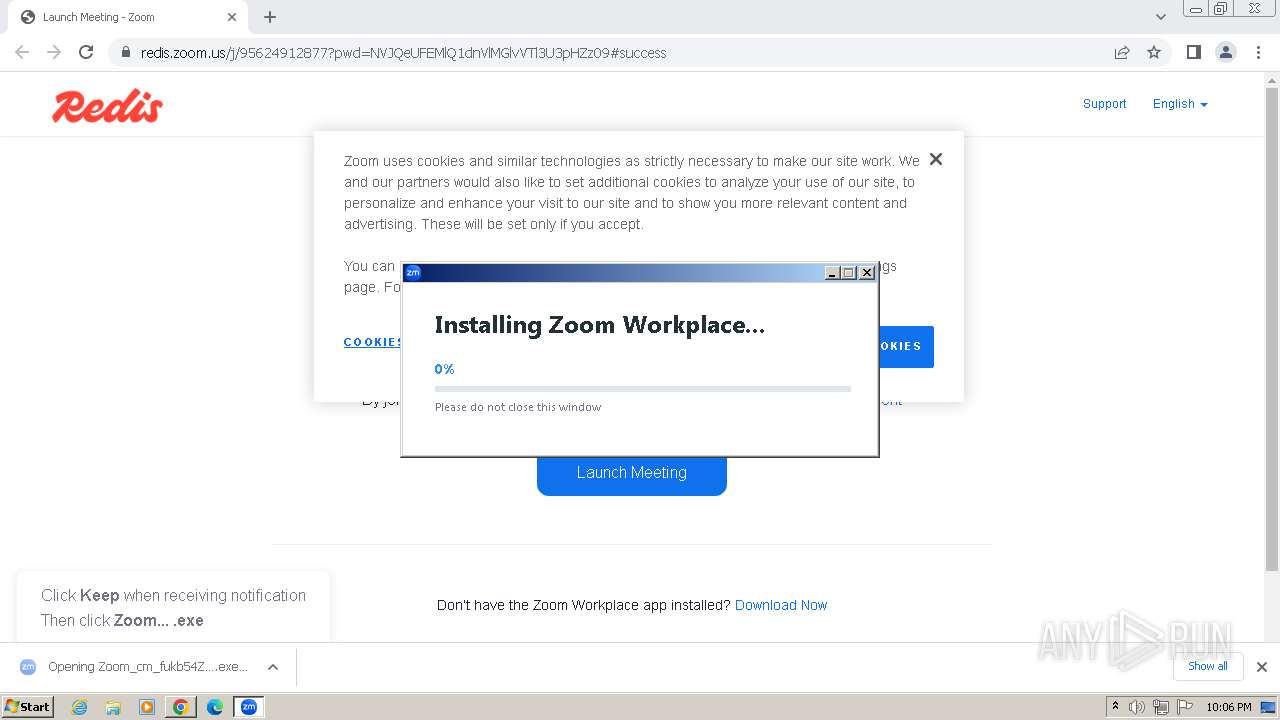
Task: Open a new browser tab
Action: (x=270, y=17)
